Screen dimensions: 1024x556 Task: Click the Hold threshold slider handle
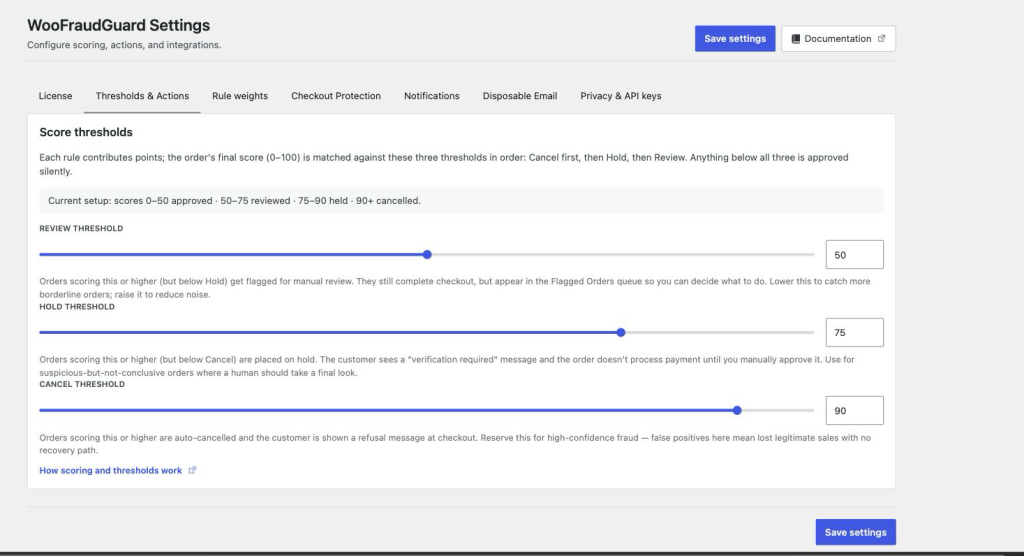coord(621,333)
